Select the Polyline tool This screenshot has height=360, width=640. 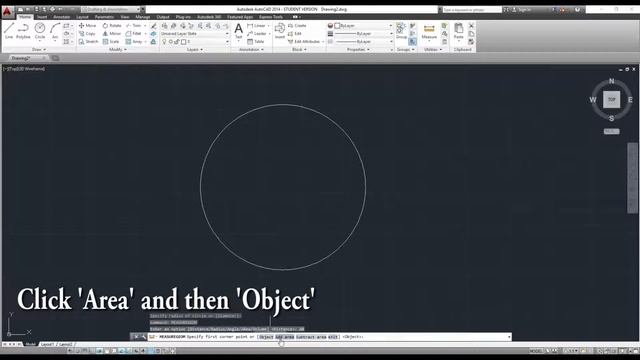23,31
